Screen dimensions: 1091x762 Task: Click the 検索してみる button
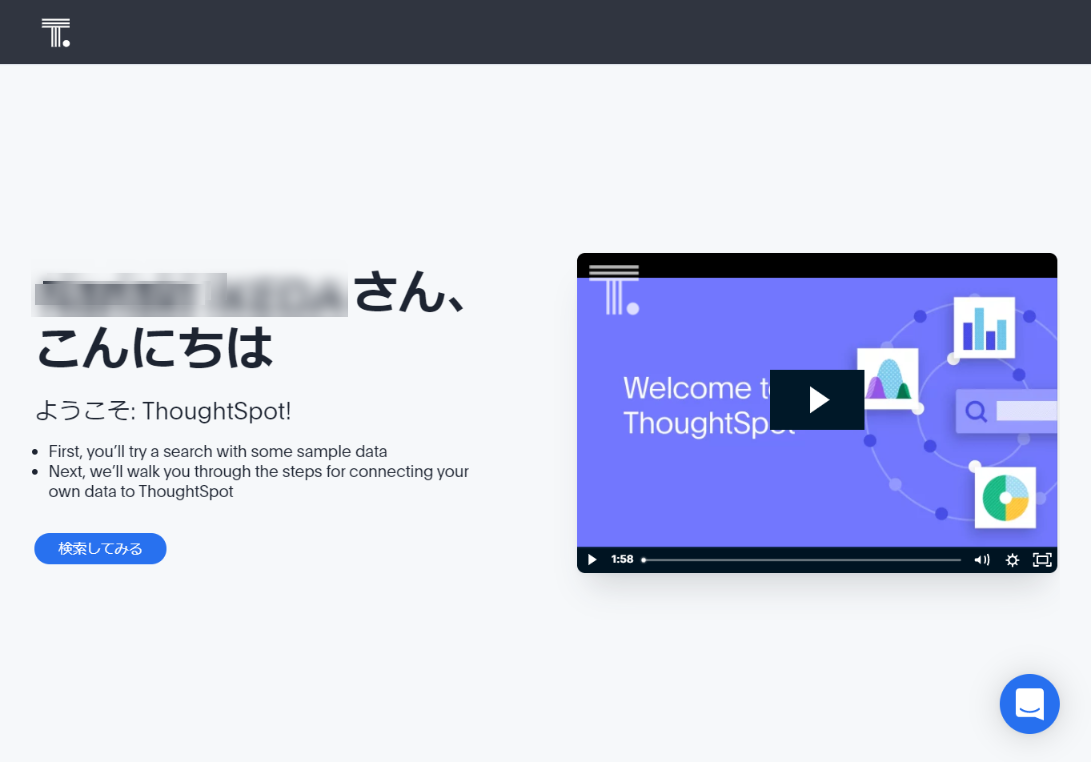(100, 548)
